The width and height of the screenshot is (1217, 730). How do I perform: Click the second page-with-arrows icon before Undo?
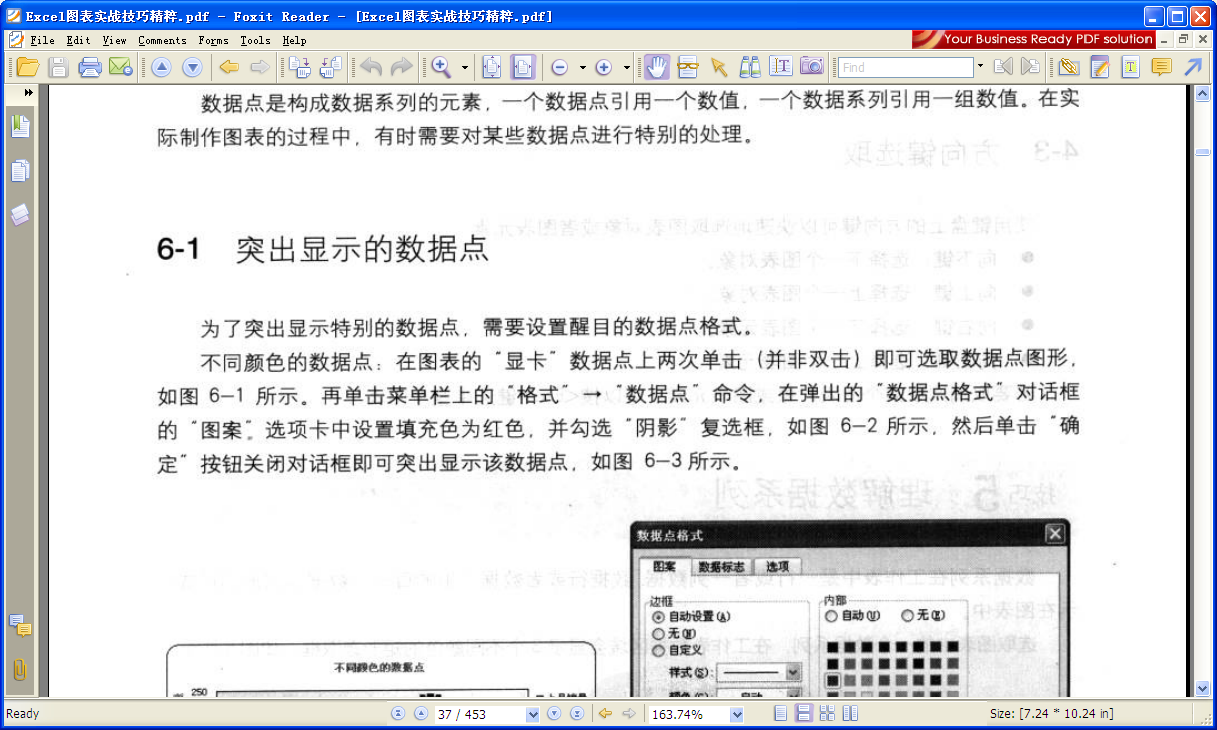[331, 67]
